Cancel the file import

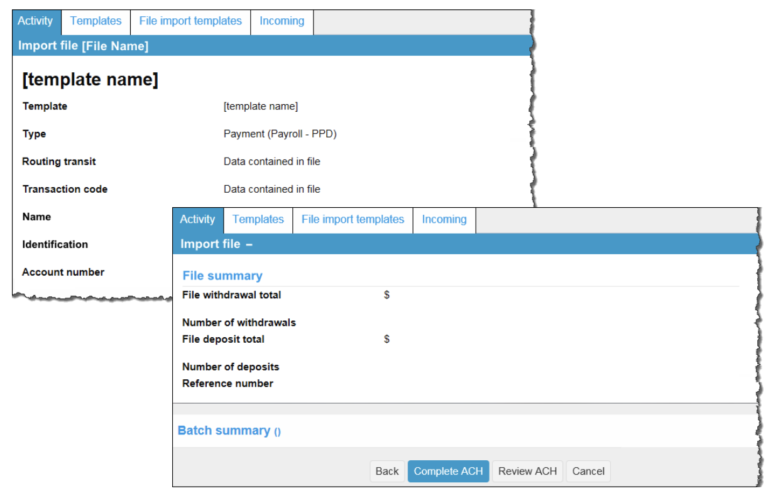click(588, 471)
